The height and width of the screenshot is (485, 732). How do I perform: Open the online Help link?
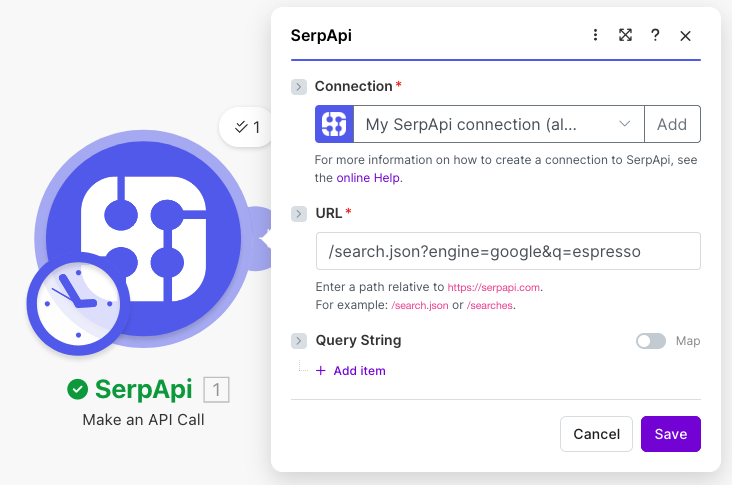(368, 178)
